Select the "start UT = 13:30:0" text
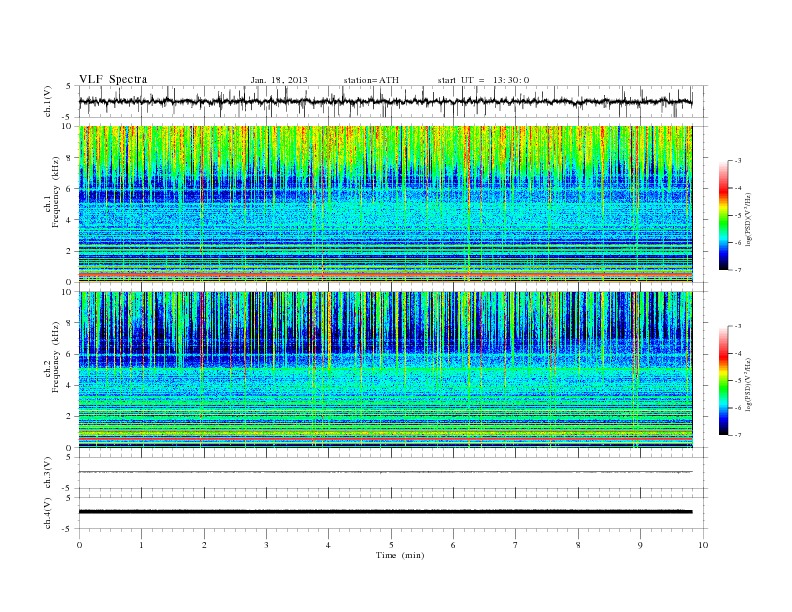This screenshot has width=792, height=612. click(483, 80)
